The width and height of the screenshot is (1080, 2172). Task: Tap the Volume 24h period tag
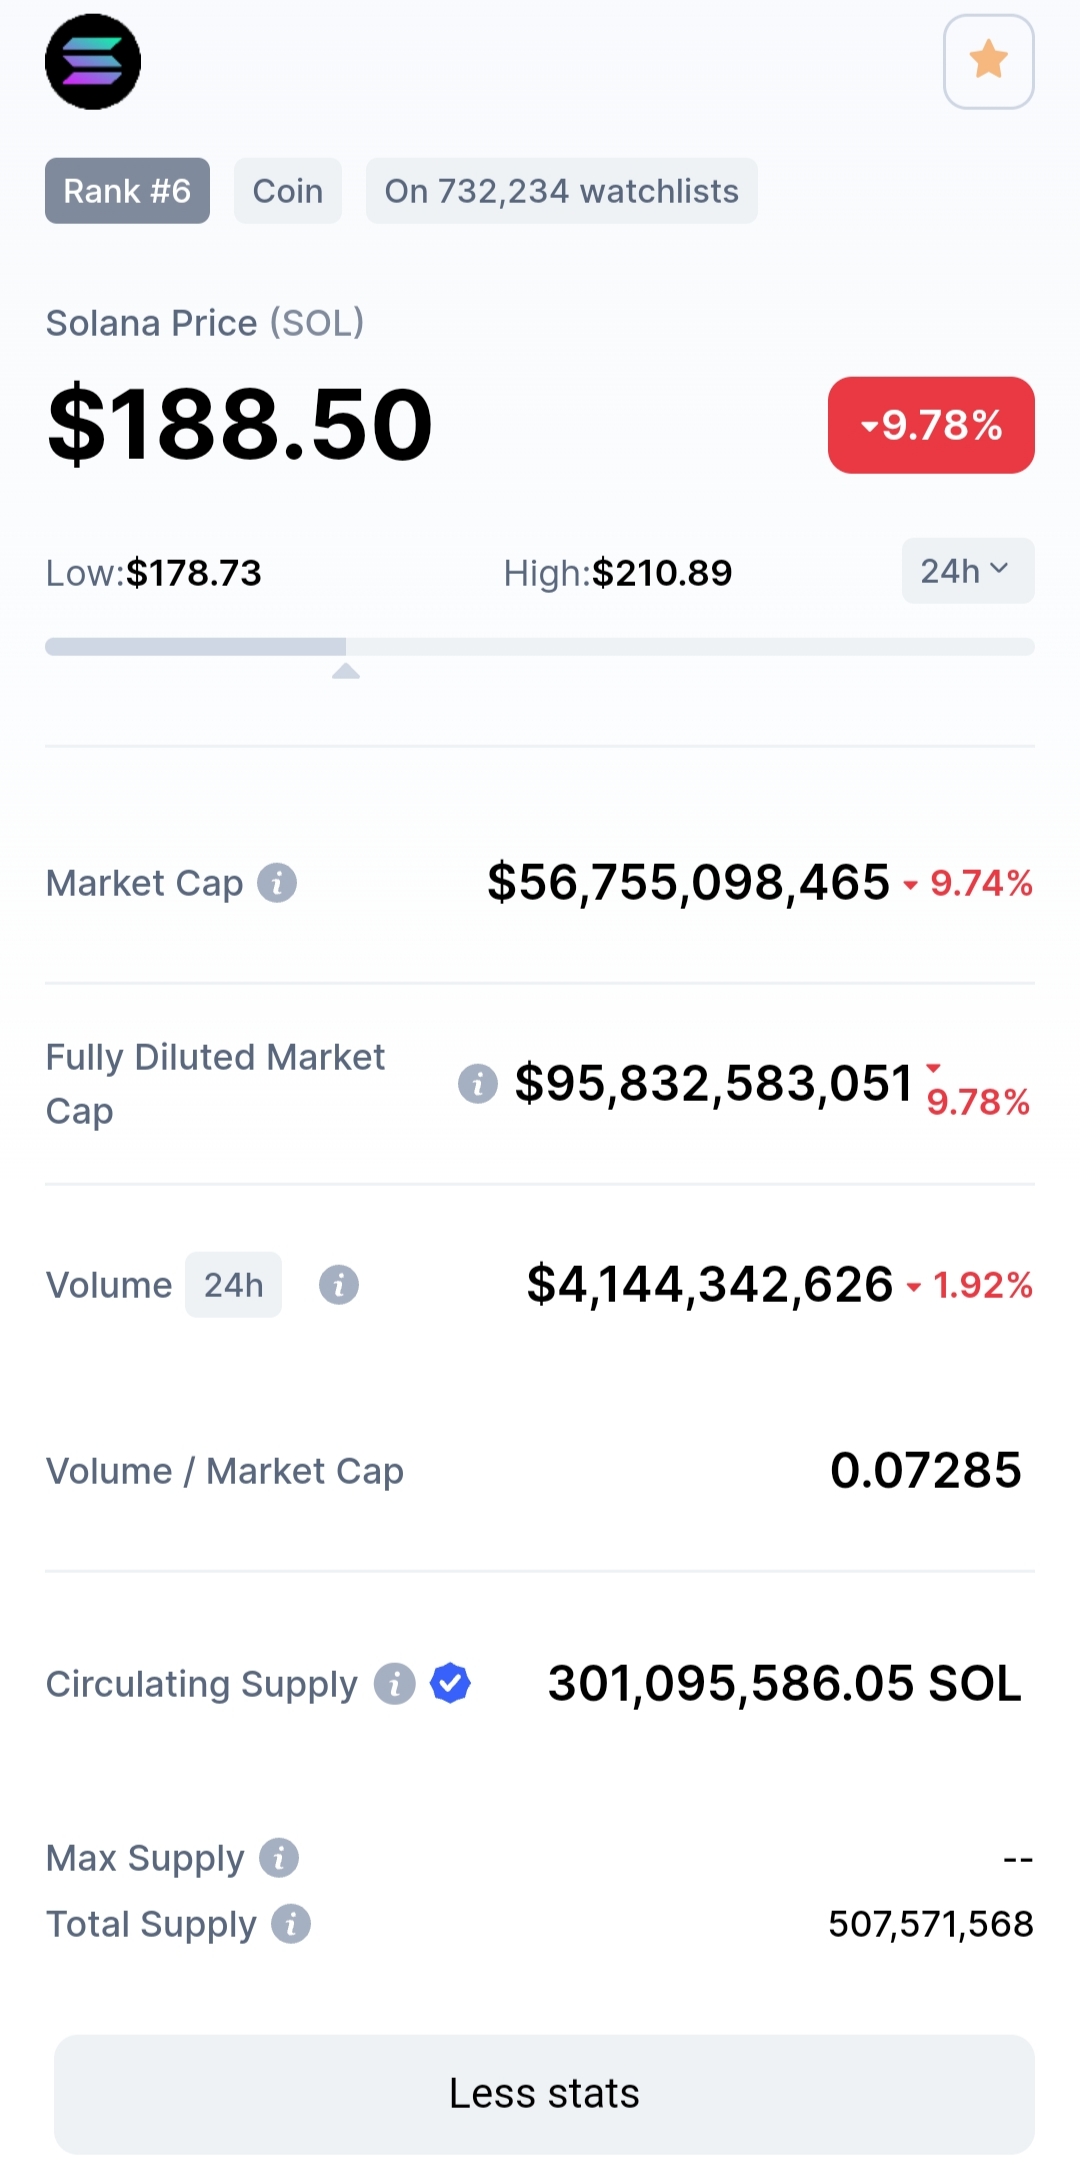pyautogui.click(x=233, y=1285)
